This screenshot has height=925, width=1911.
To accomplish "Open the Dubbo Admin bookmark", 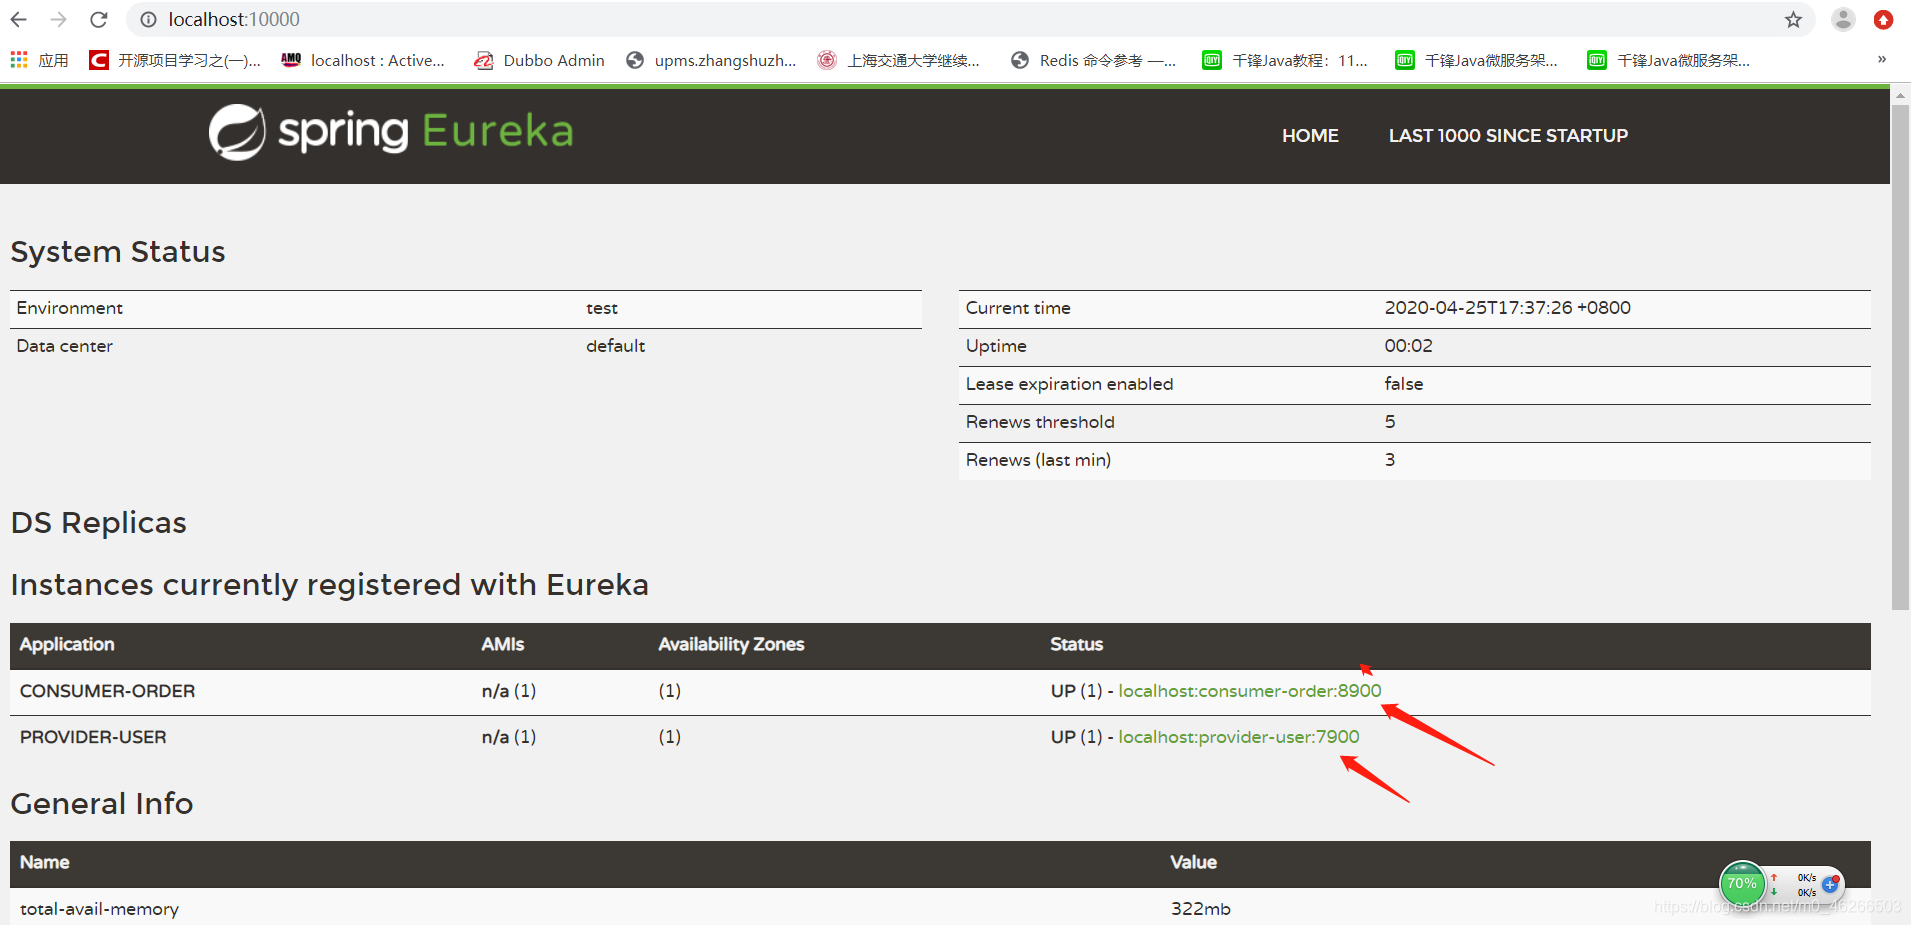I will point(539,60).
